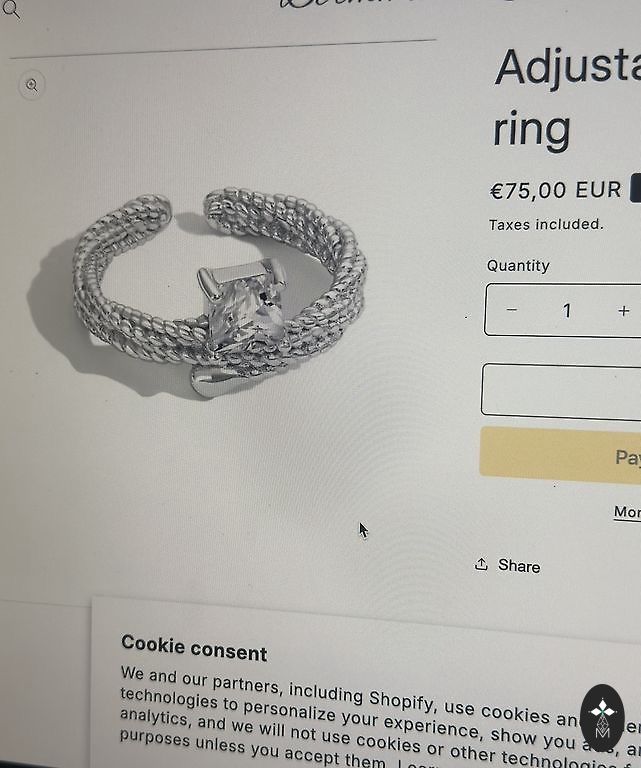Click the Share upload arrow icon
Screen dimensions: 641x768
(481, 564)
